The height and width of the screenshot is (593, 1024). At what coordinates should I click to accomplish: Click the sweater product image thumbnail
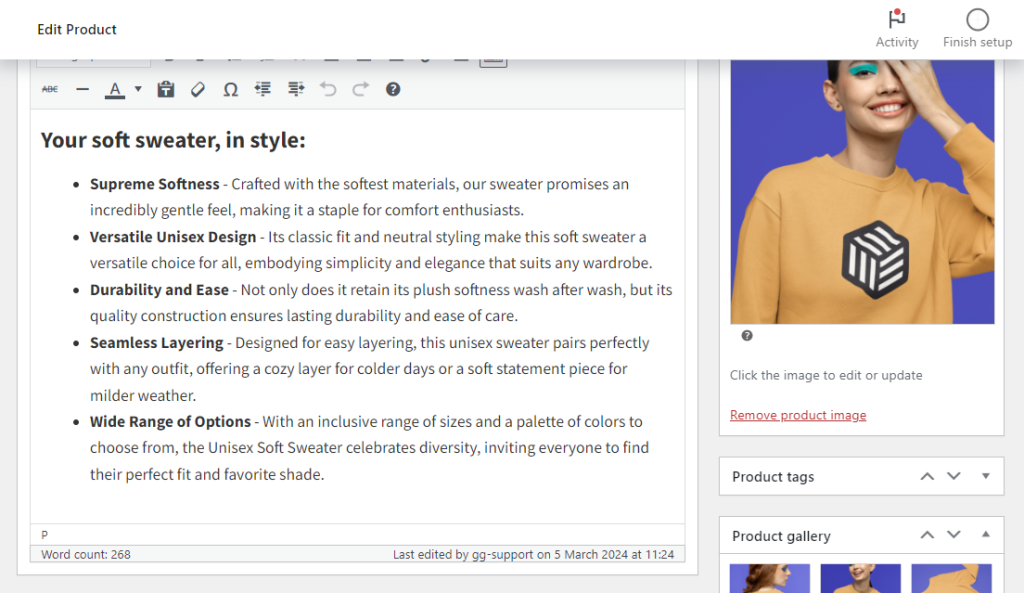(861, 190)
